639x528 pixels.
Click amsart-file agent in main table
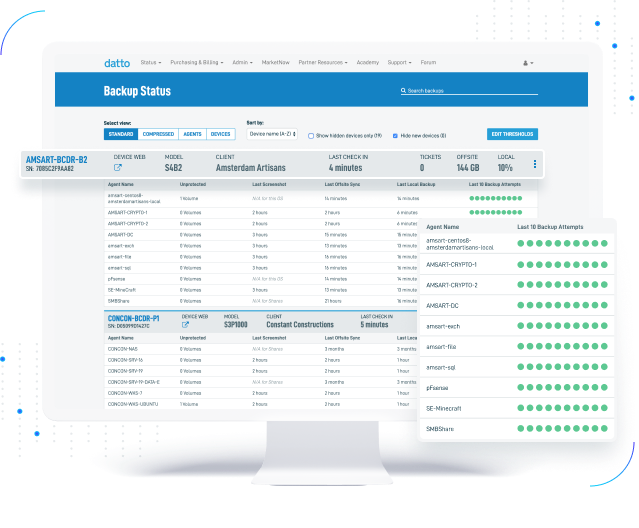coord(119,257)
